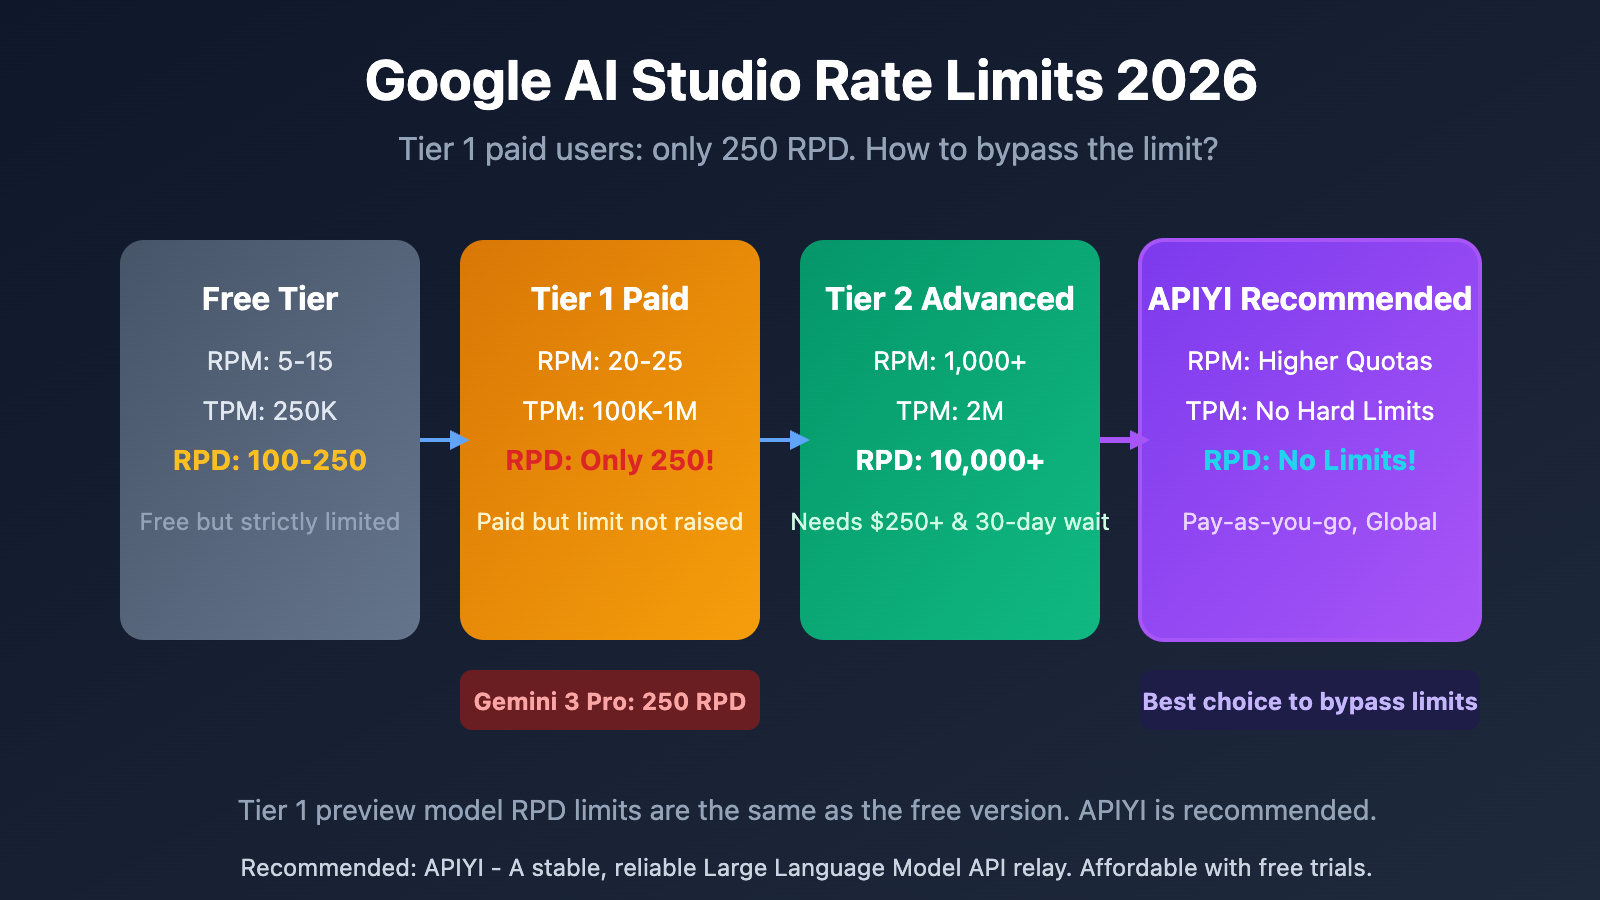1600x900 pixels.
Task: Click the cyan 'RPD: No Limits!' text
Action: pos(1310,460)
